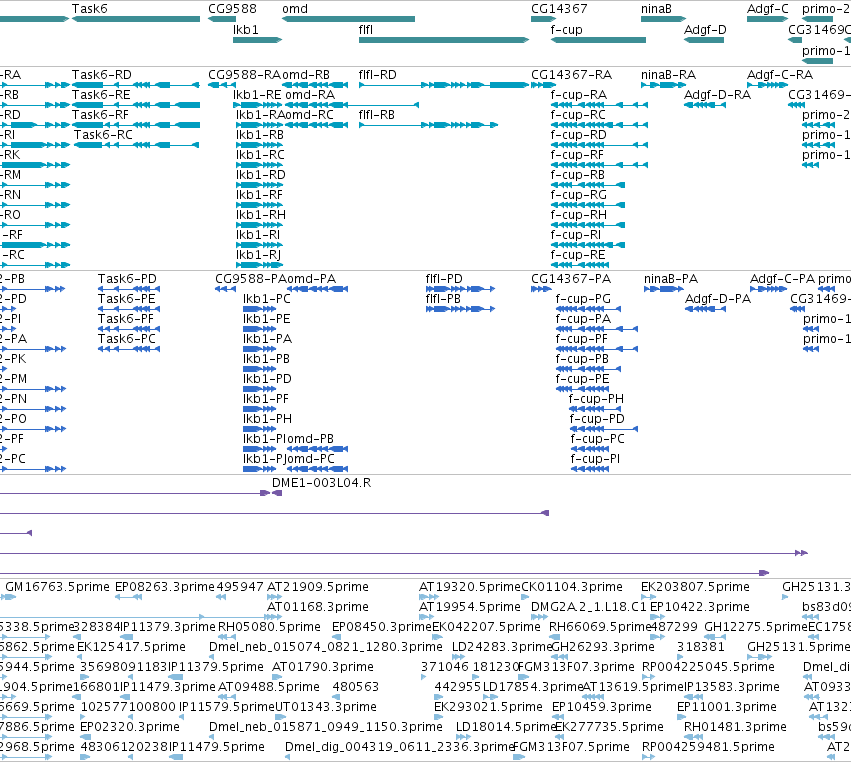Click transcript CG9588-RA

point(245,74)
